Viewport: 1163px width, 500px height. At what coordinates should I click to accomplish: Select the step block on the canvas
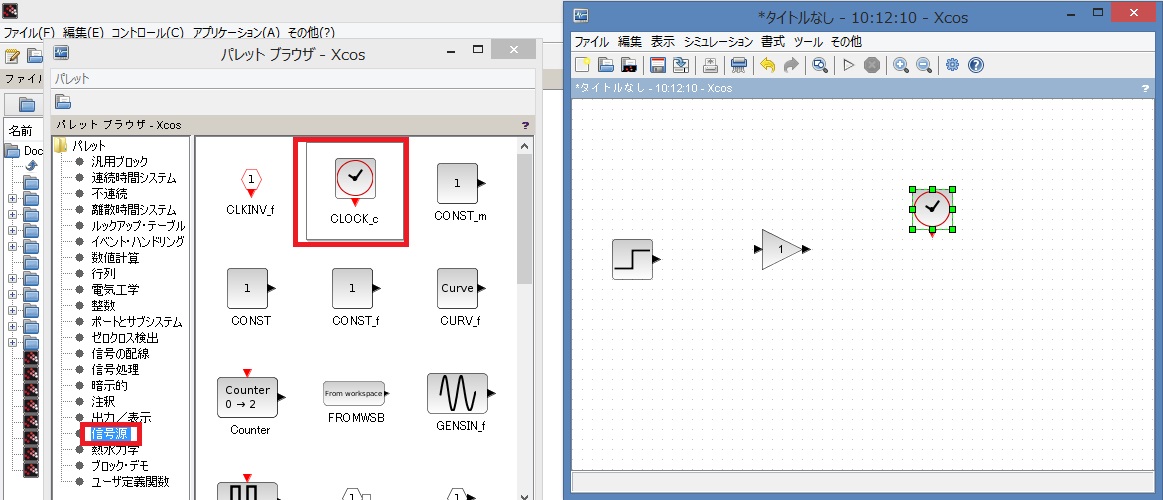[x=634, y=260]
